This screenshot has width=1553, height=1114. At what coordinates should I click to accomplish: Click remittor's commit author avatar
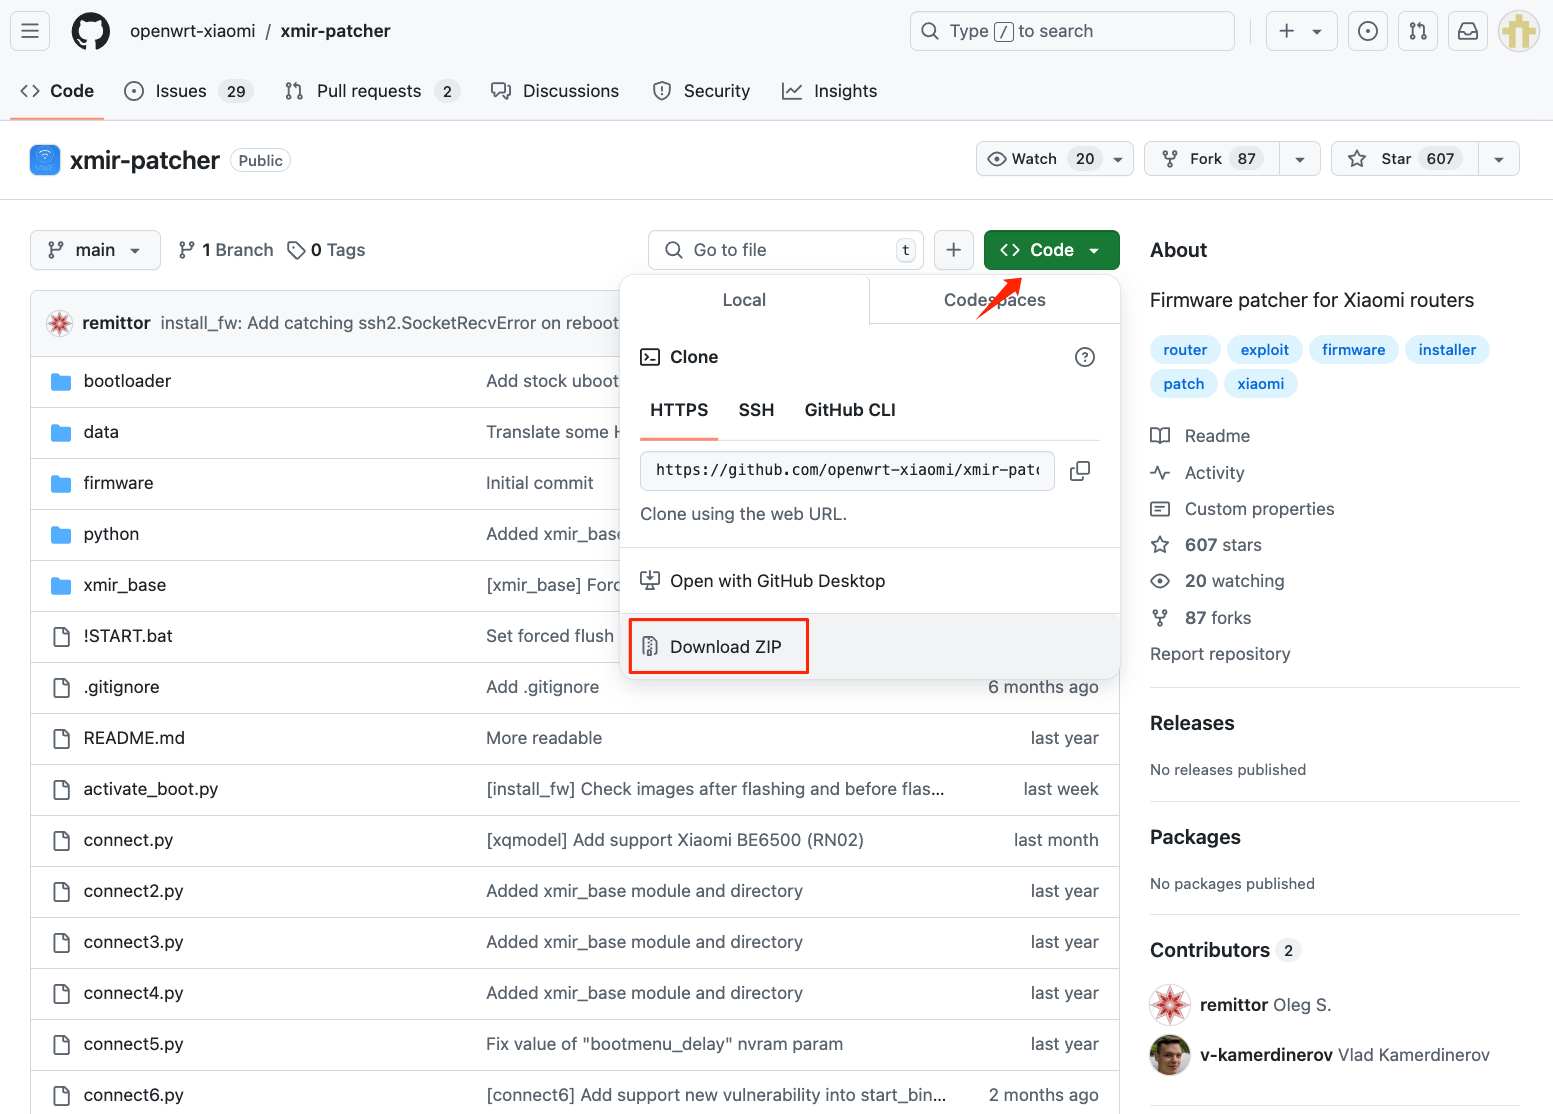pos(60,323)
